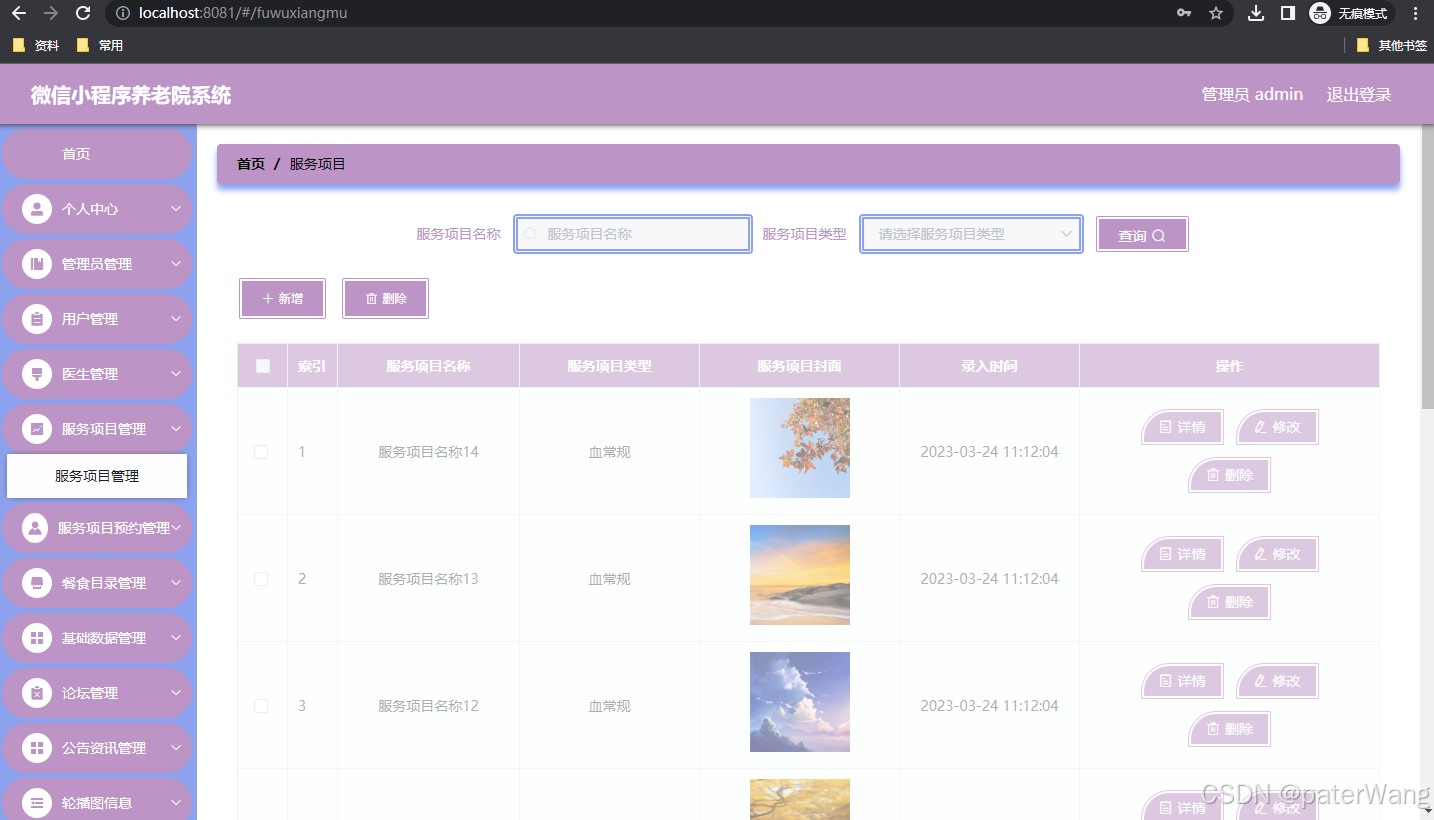Screen dimensions: 1434x820
Task: Click the 公告资讯管理 grid icon
Action: [x=37, y=748]
